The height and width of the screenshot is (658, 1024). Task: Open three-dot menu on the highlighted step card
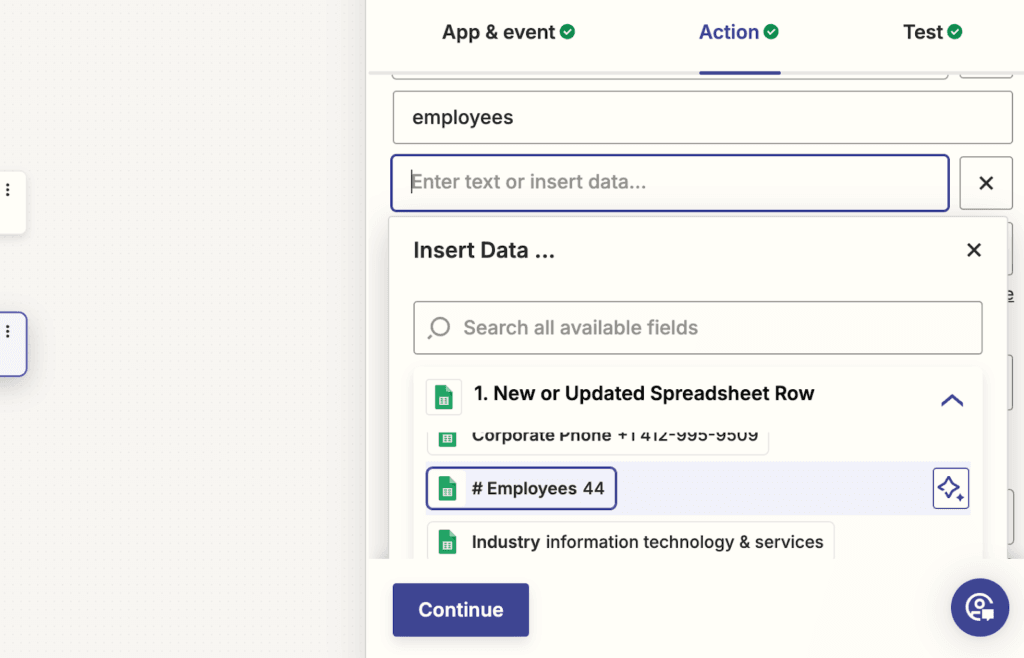tap(8, 332)
